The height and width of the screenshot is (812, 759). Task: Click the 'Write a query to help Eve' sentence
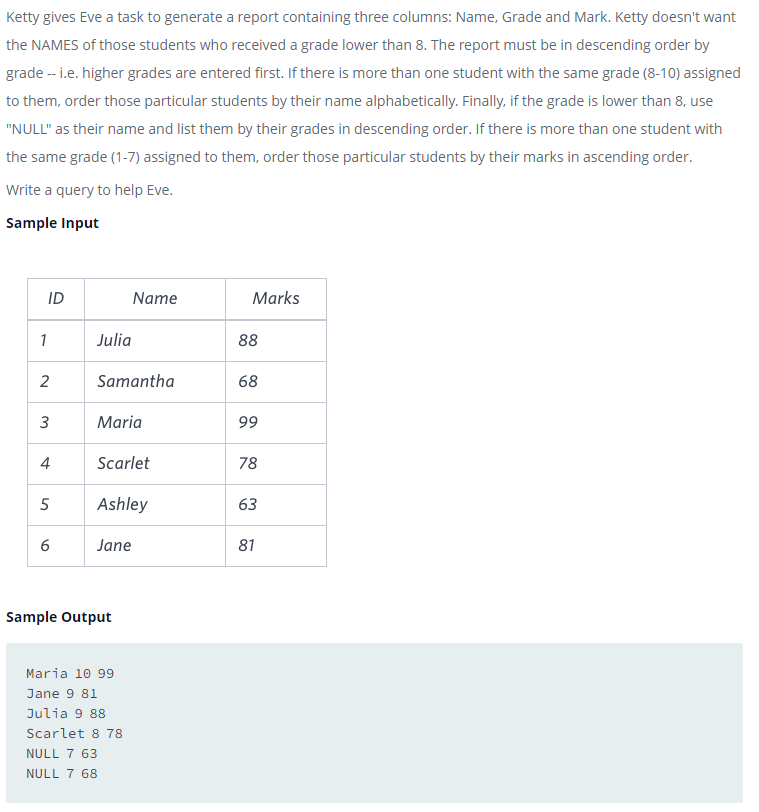tap(89, 190)
